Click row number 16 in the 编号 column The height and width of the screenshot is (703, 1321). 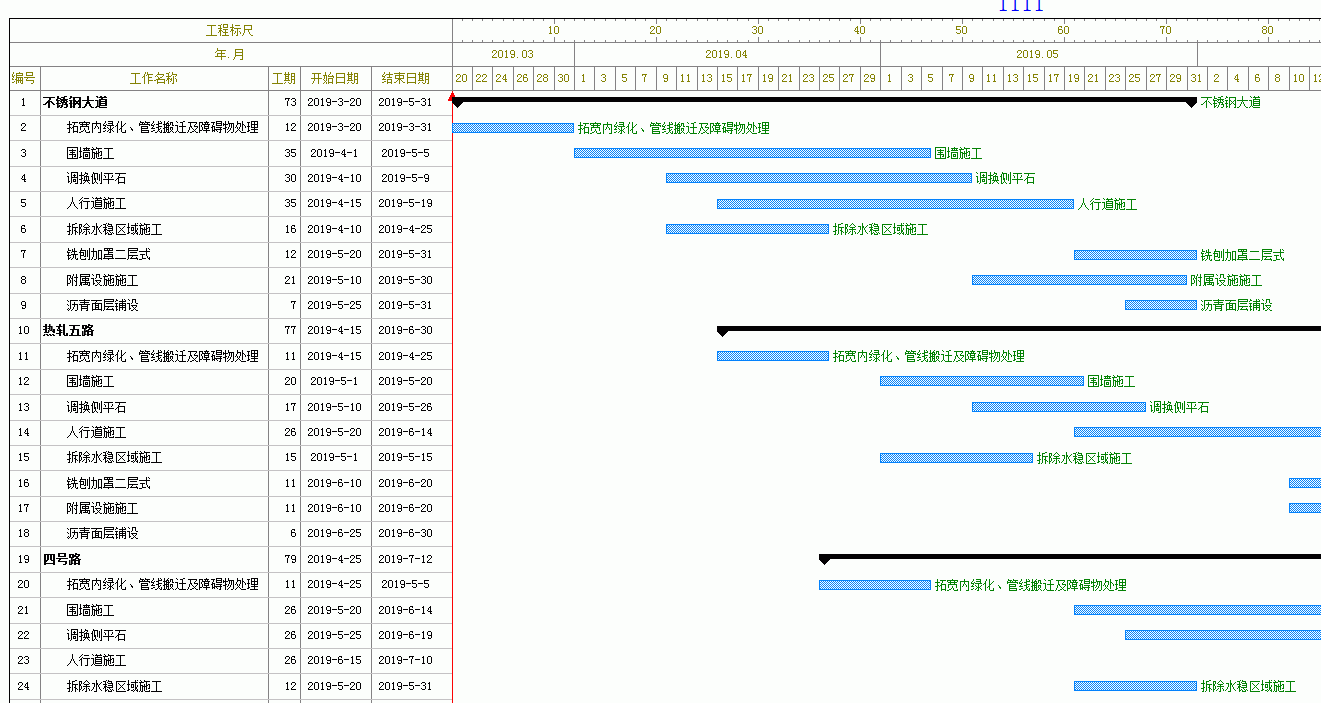[x=24, y=483]
